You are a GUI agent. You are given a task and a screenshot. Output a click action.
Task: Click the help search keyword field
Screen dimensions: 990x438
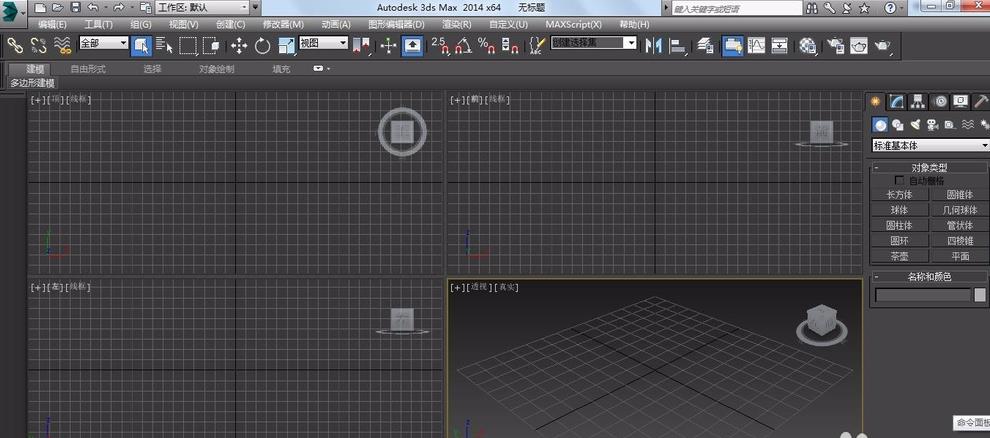736,9
